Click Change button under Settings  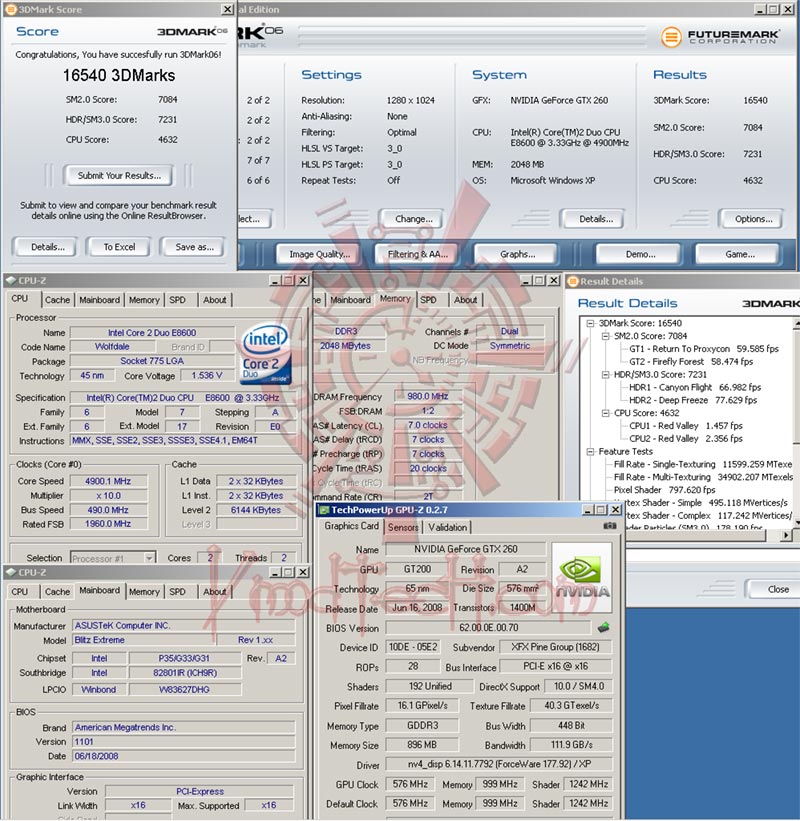[412, 219]
